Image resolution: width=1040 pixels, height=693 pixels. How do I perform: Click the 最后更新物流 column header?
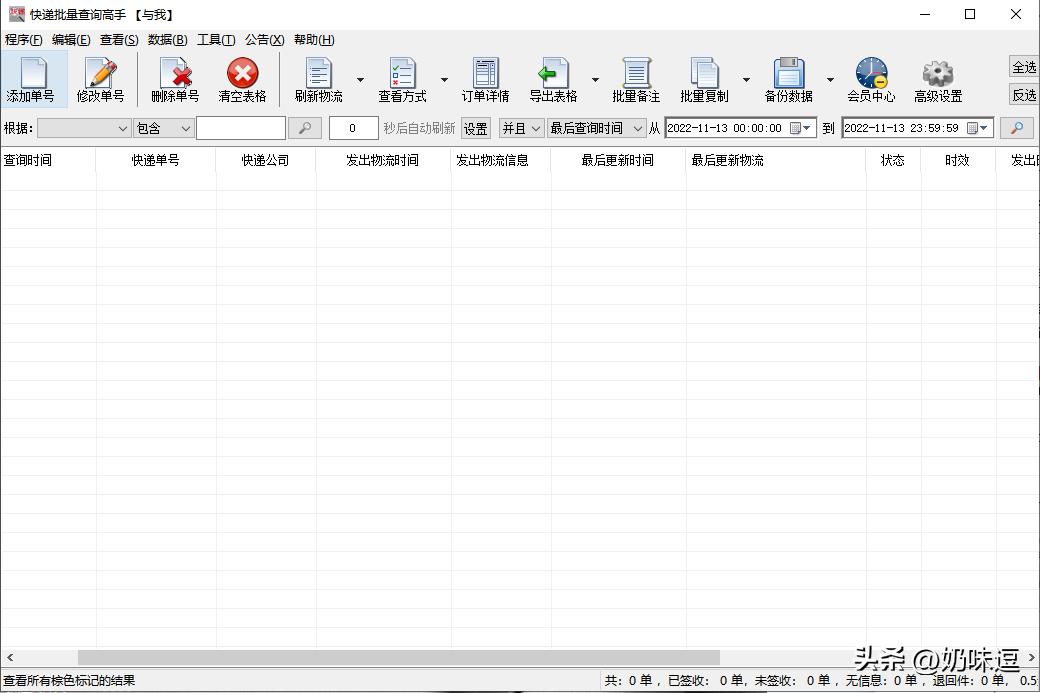pos(776,160)
